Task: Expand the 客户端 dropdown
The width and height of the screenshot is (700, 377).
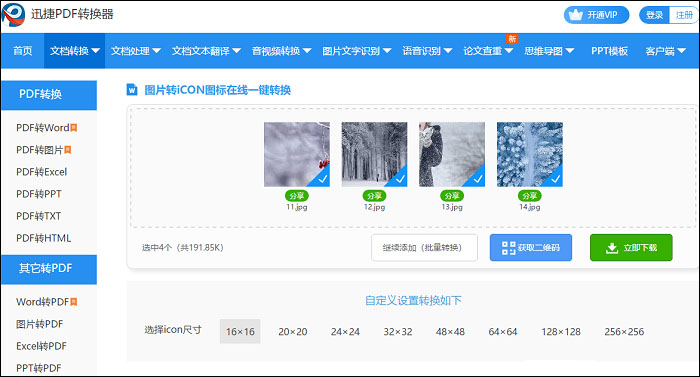Action: point(665,51)
